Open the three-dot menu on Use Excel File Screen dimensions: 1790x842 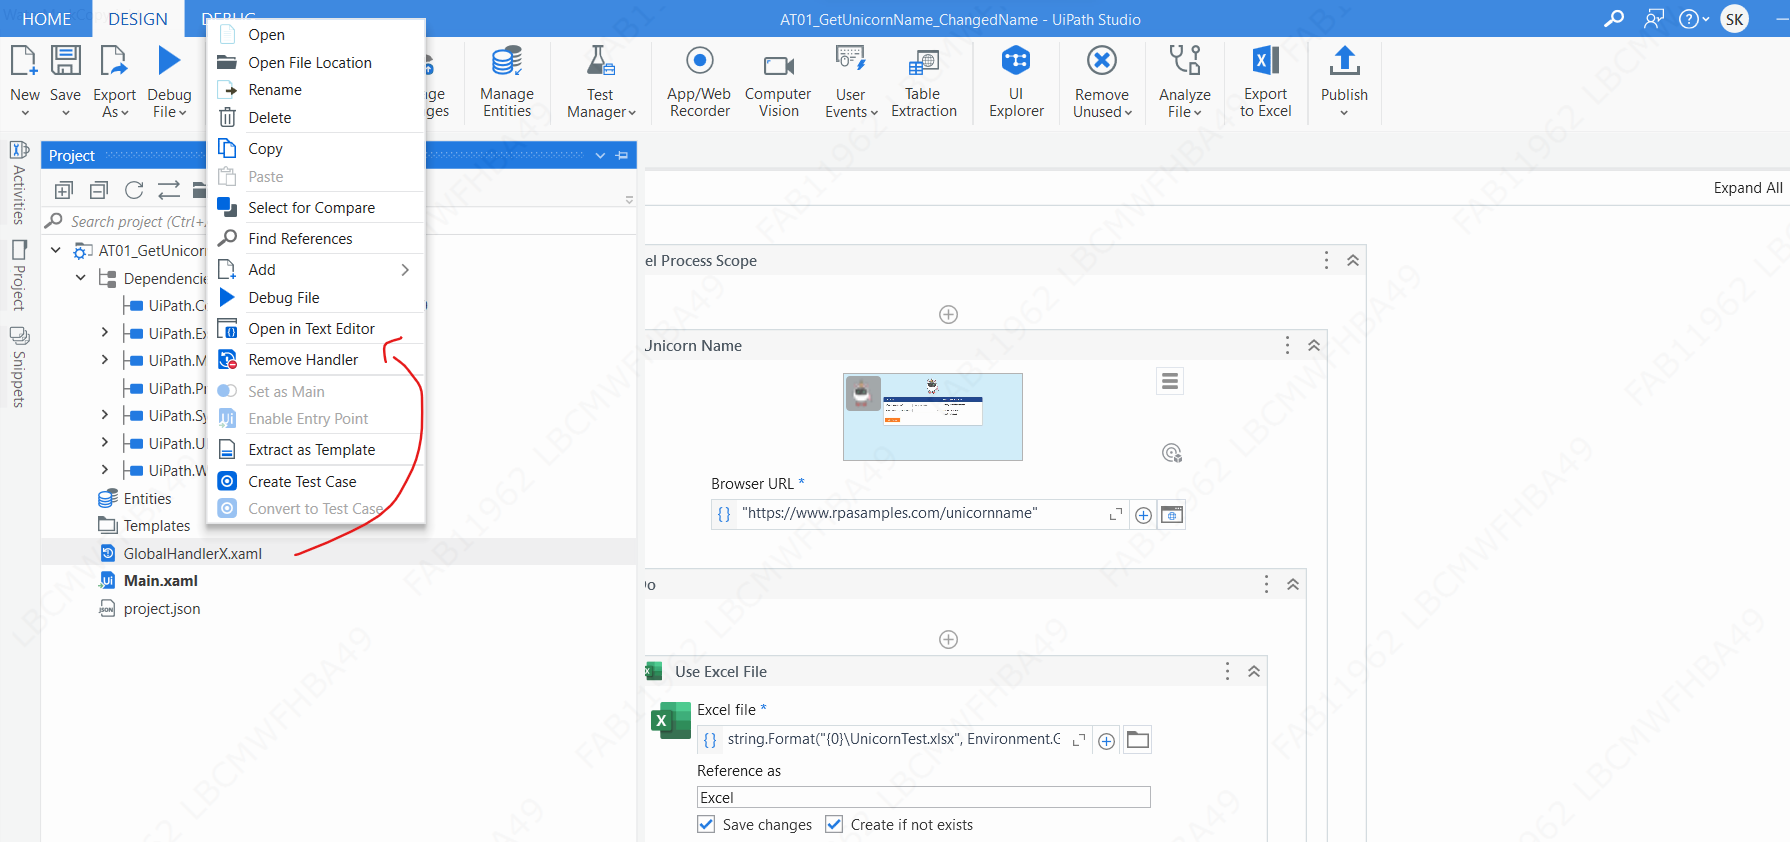click(1228, 671)
